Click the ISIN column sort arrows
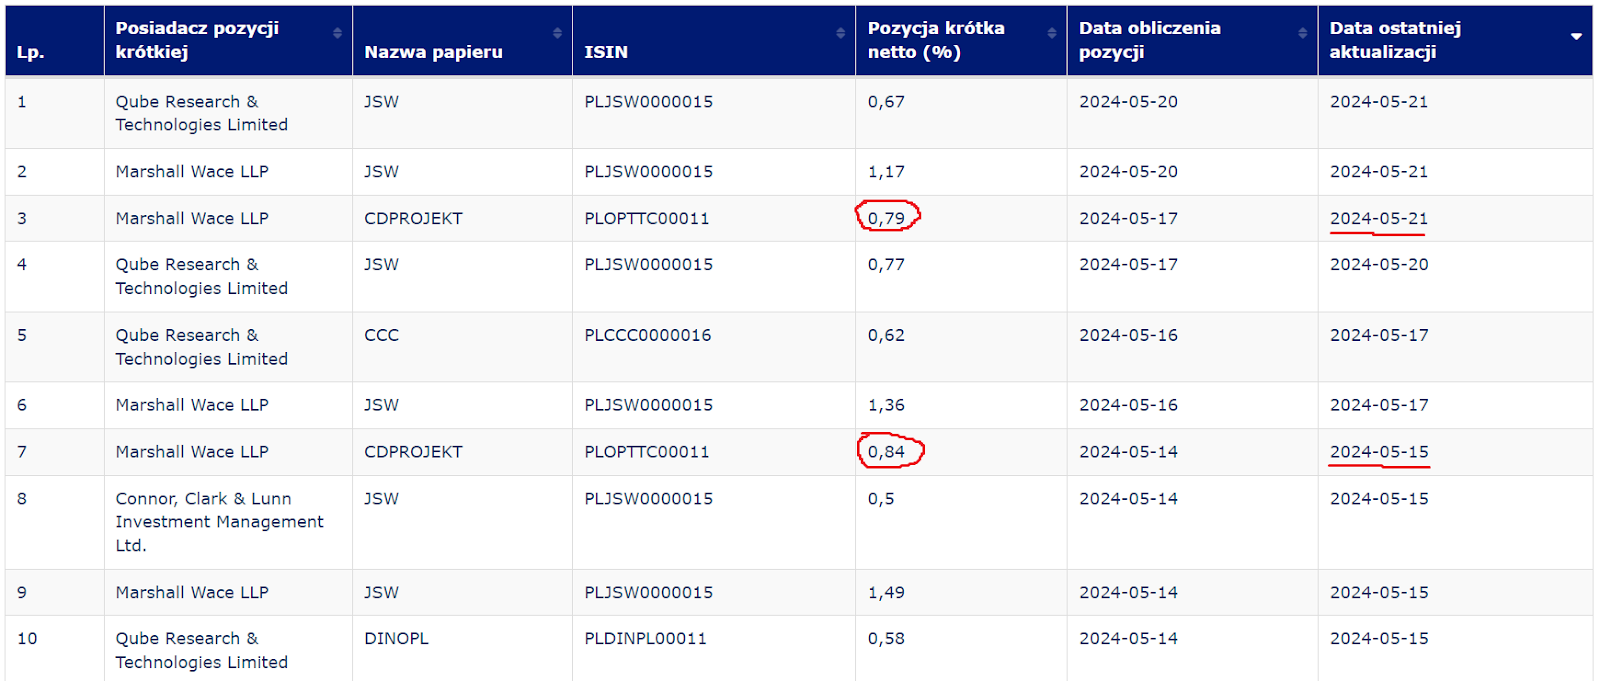Screen dimensions: 1600x681 click(840, 33)
